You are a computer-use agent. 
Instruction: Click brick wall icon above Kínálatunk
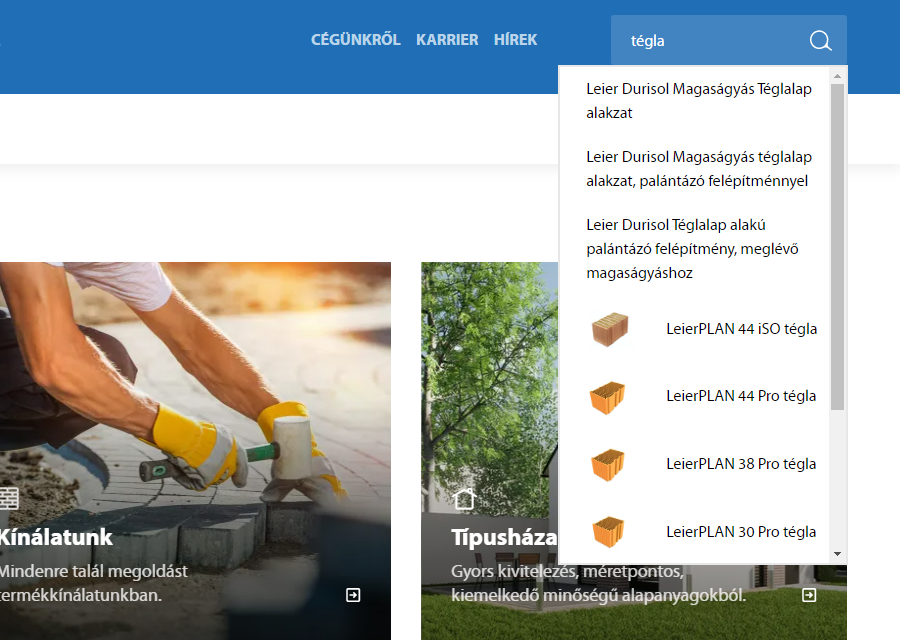tap(9, 498)
